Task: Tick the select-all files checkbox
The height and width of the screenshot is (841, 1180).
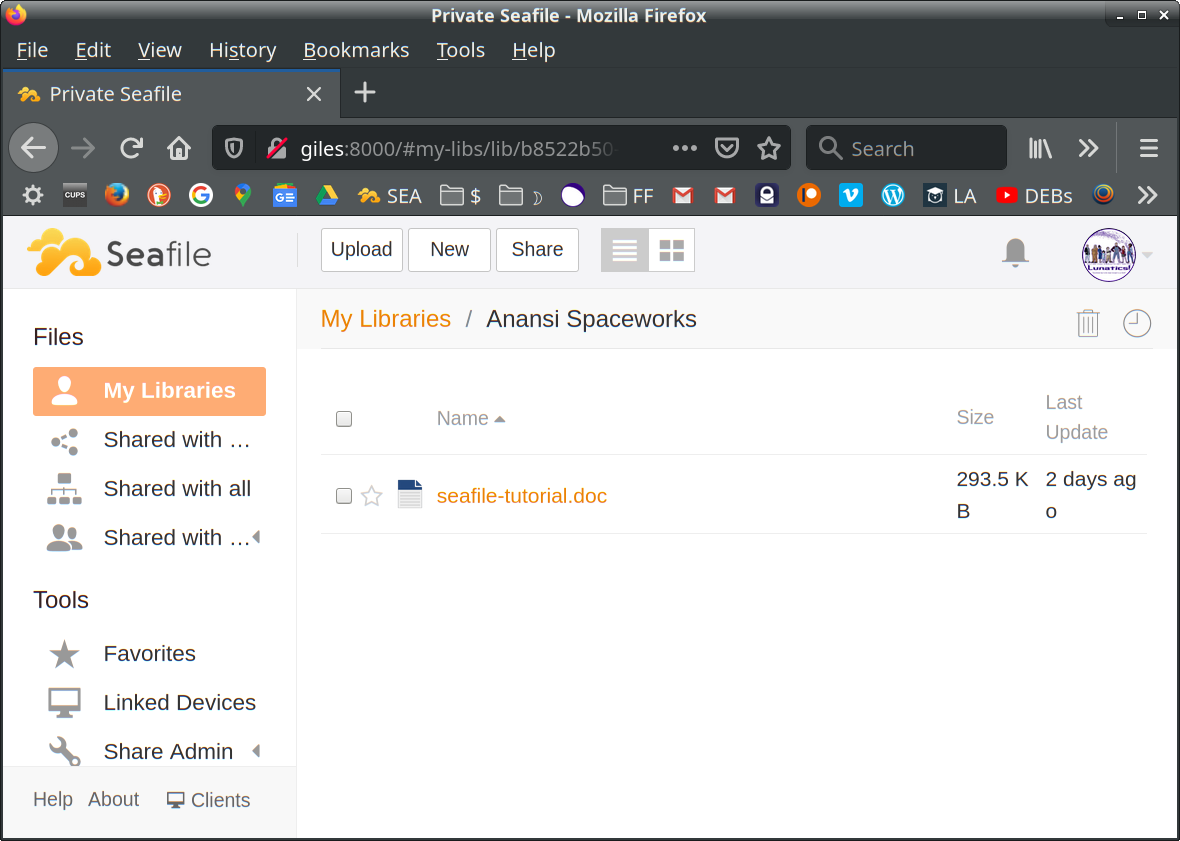Action: point(344,419)
